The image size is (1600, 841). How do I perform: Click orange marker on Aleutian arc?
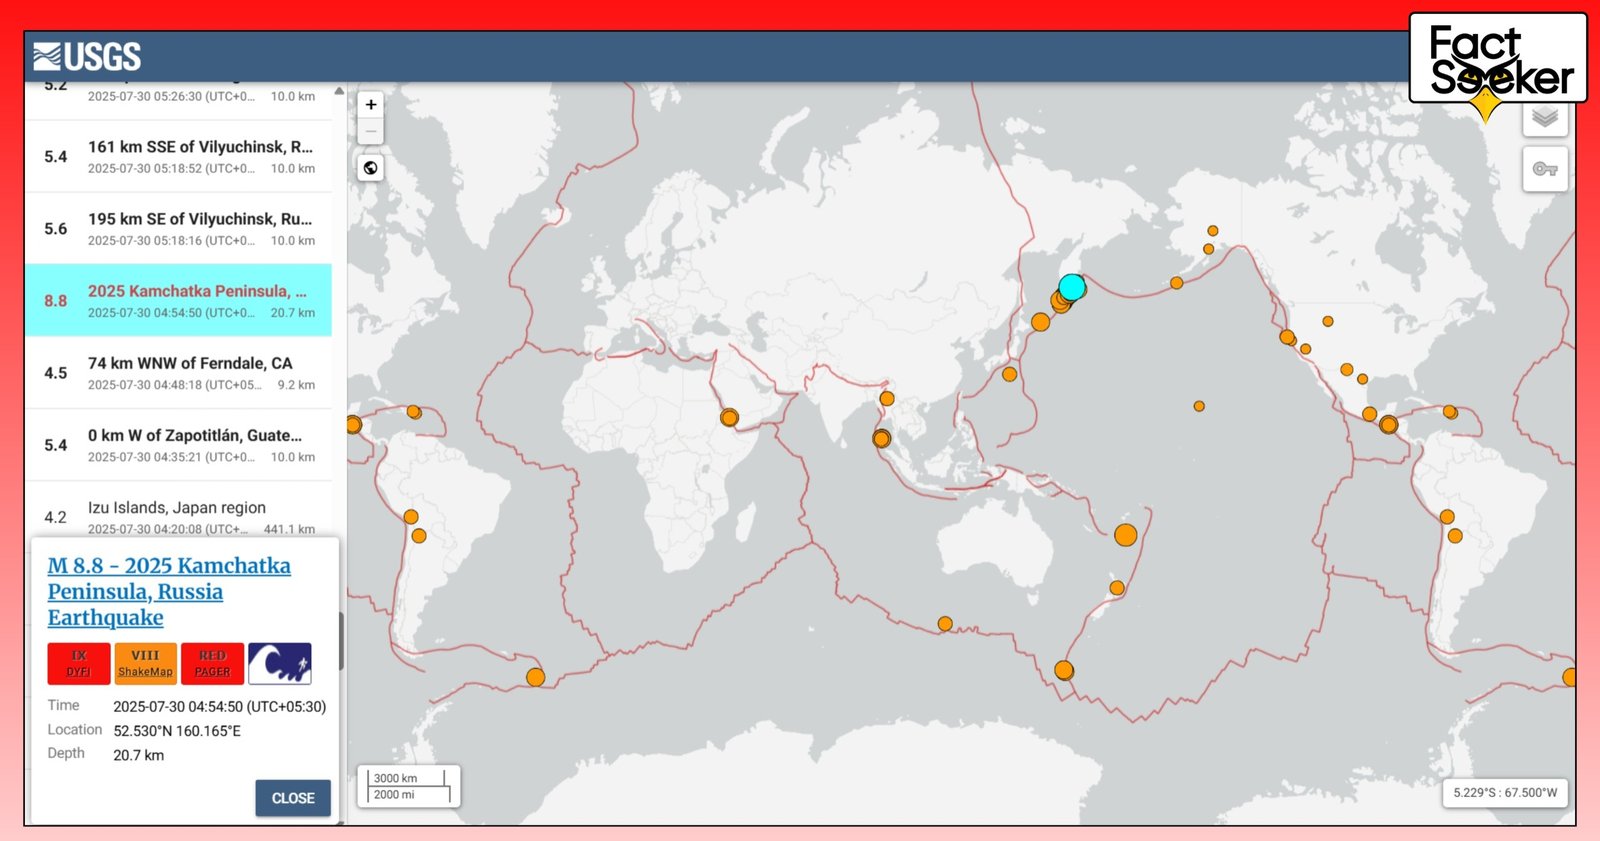click(1177, 283)
